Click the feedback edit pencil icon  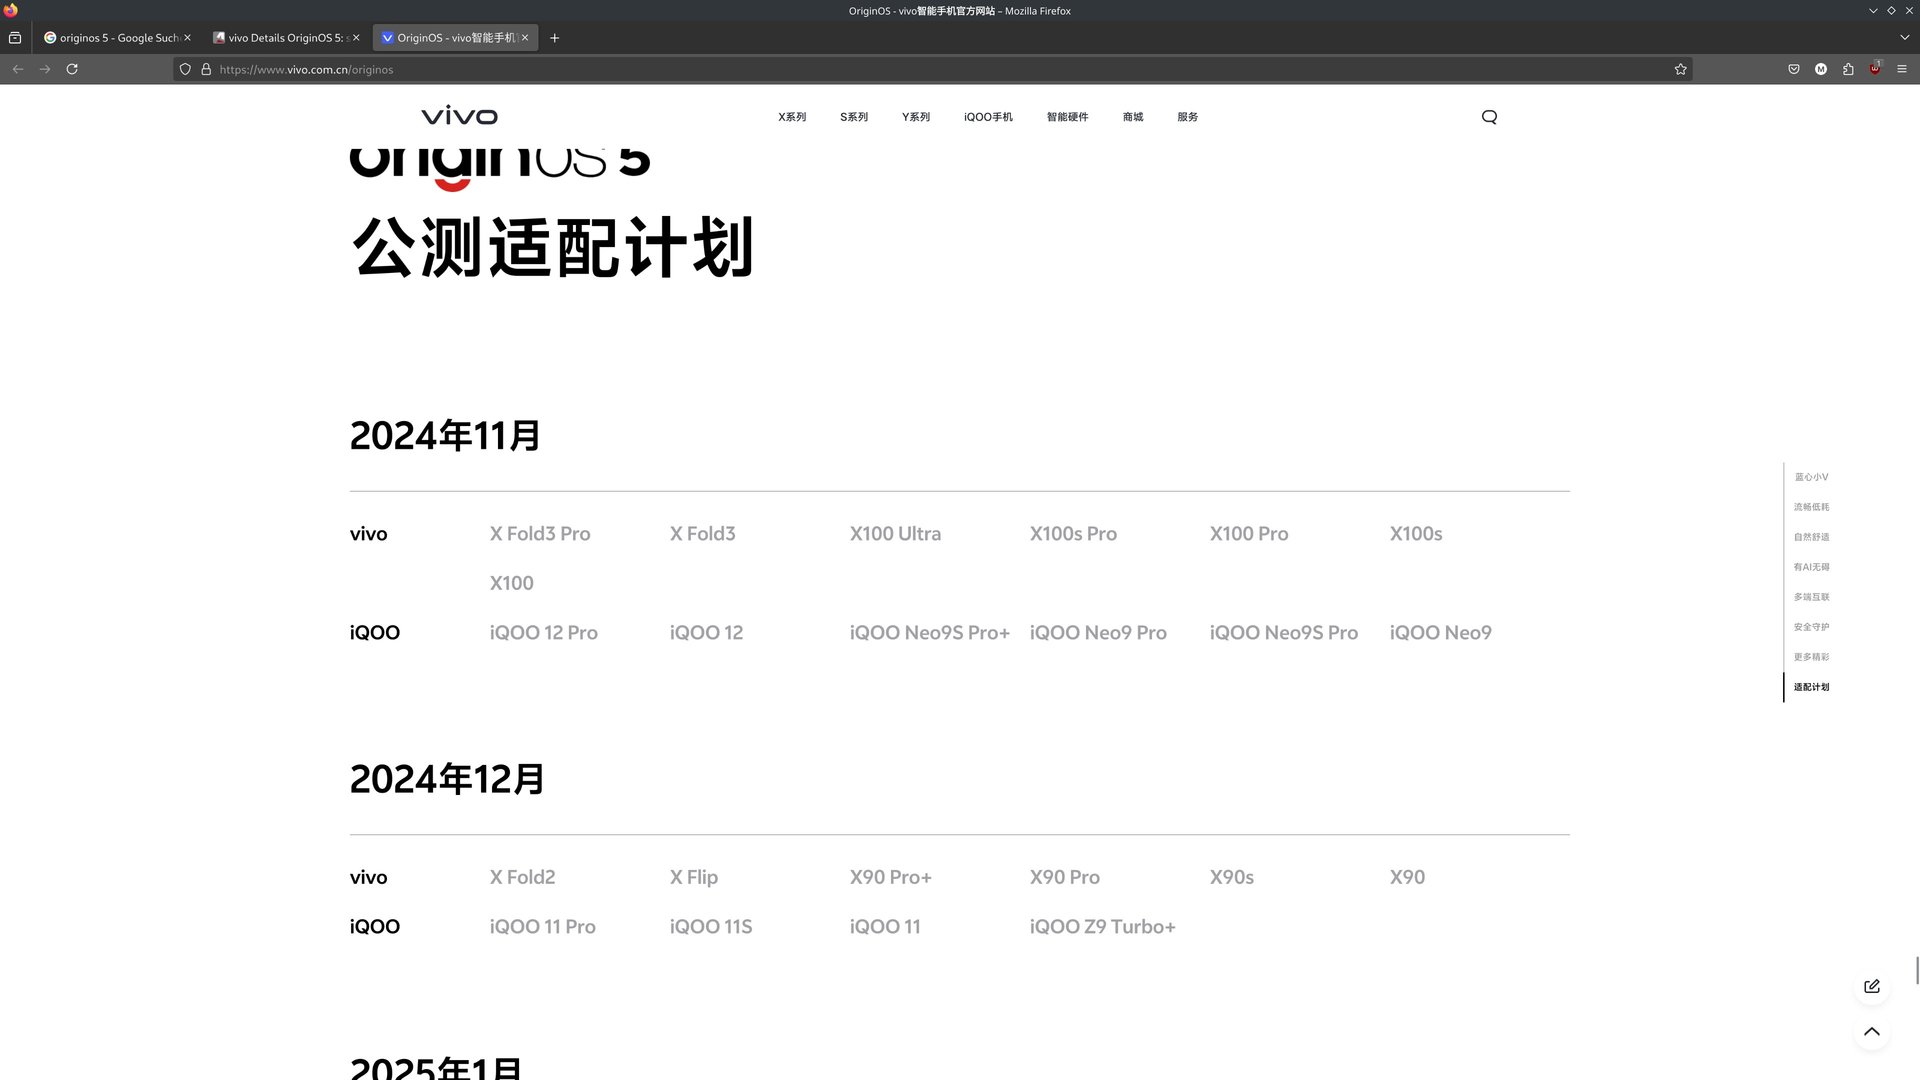tap(1871, 986)
